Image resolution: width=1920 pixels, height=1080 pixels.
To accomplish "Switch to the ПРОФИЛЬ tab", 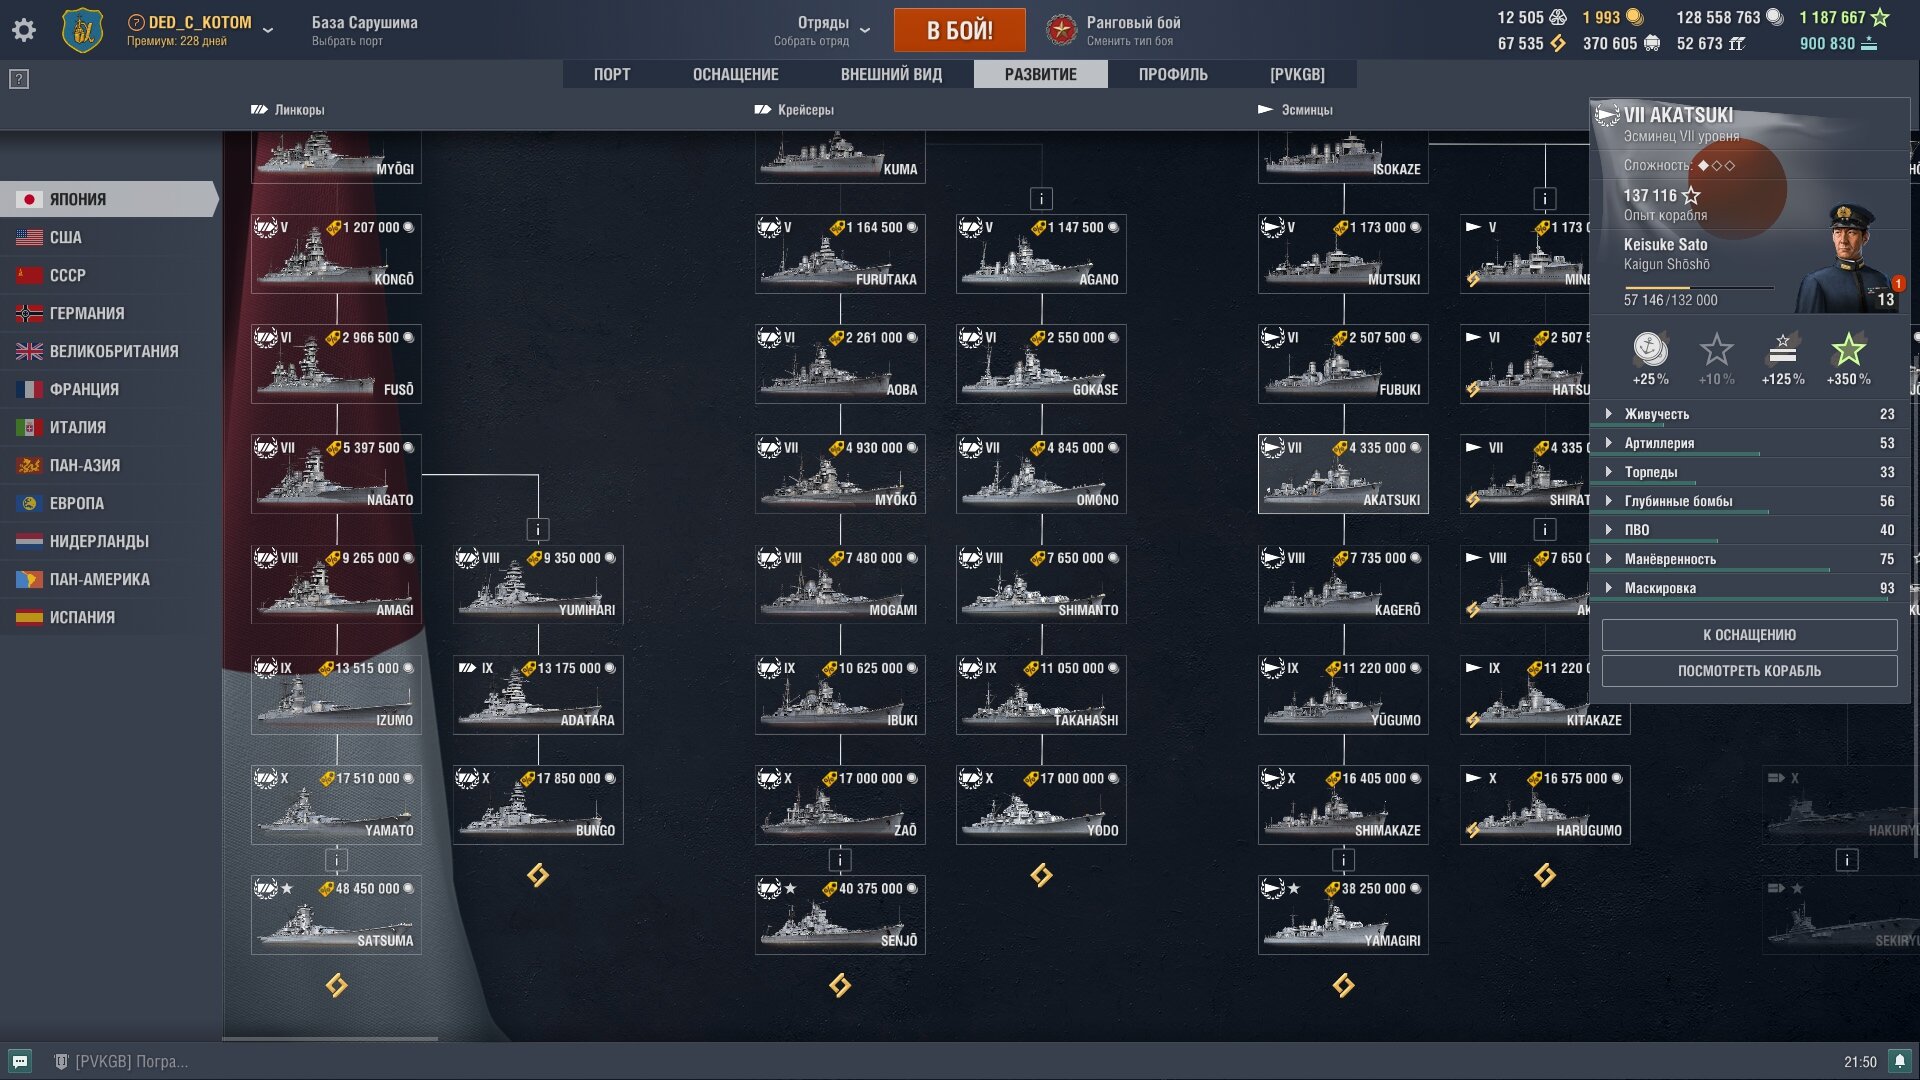I will [x=1173, y=74].
